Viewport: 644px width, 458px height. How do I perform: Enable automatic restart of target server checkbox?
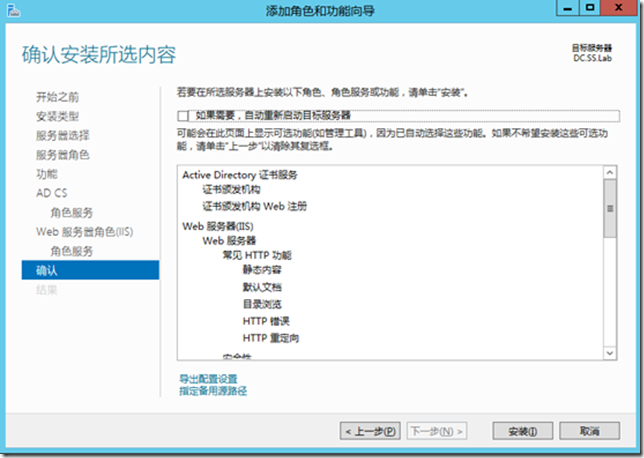(183, 116)
